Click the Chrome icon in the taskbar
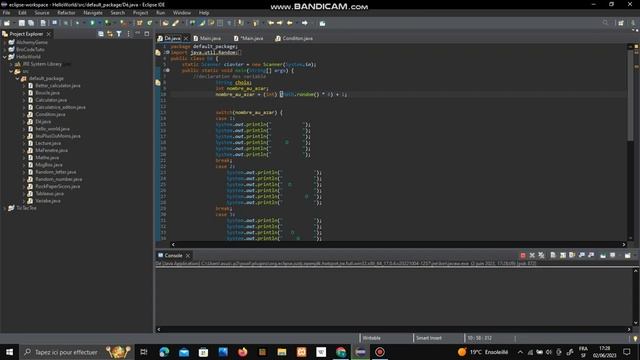This screenshot has height=360, width=640. (x=341, y=352)
